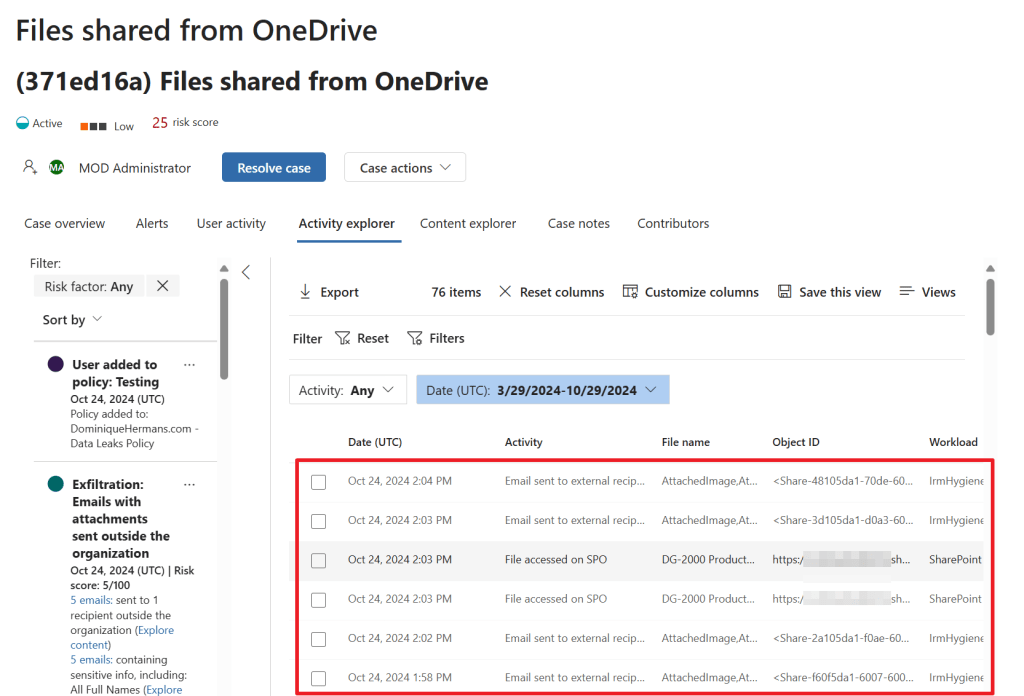
Task: Collapse the left panel with the chevron
Action: [x=246, y=272]
